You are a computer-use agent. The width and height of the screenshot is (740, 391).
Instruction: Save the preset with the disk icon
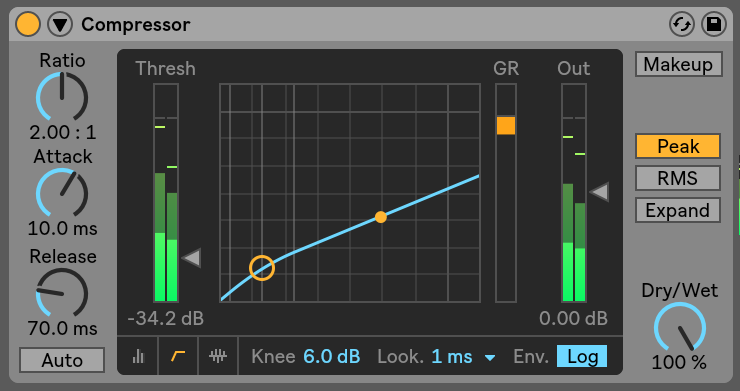point(714,24)
